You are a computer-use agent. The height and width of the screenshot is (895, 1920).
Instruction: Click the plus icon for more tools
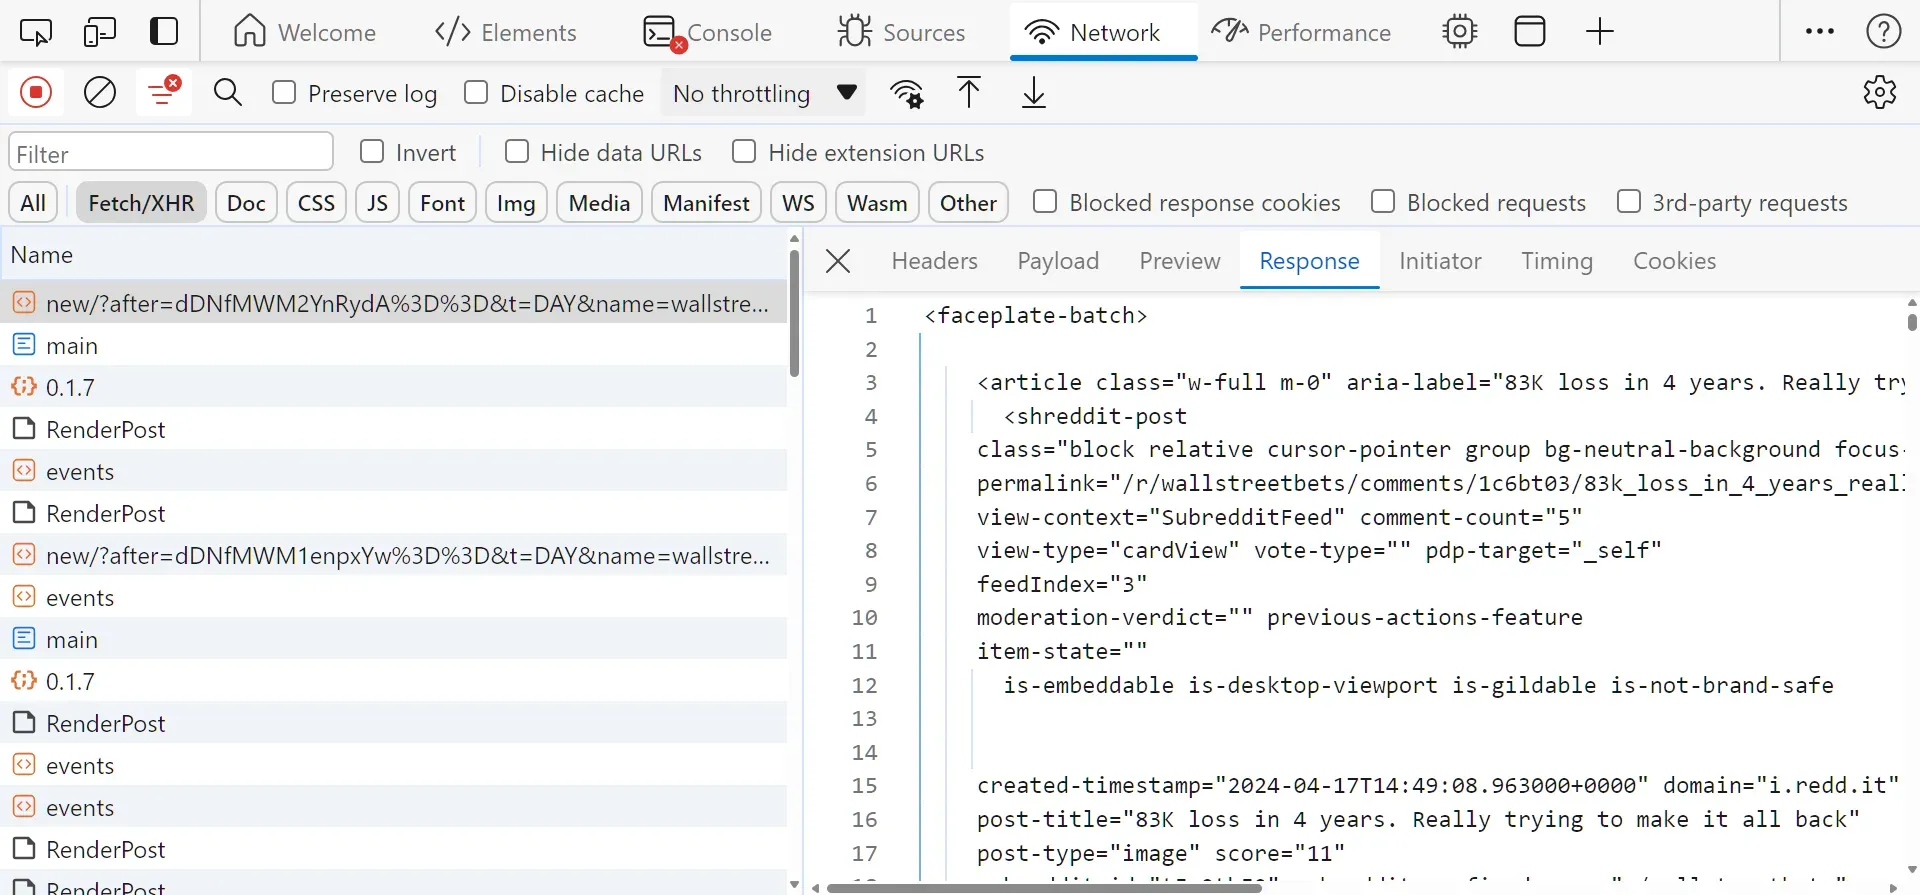(1600, 32)
